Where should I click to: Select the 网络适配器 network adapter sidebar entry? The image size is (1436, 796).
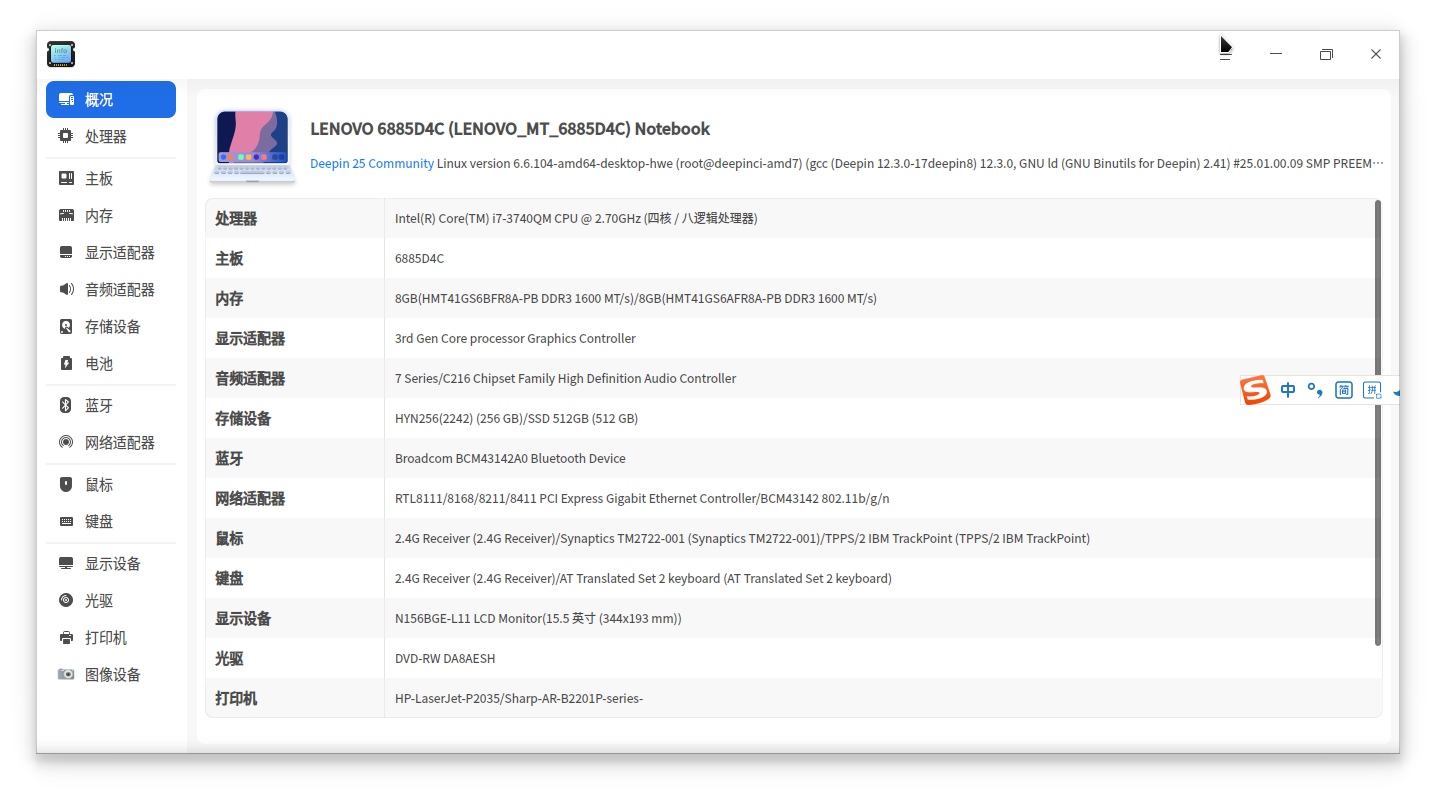click(x=111, y=443)
